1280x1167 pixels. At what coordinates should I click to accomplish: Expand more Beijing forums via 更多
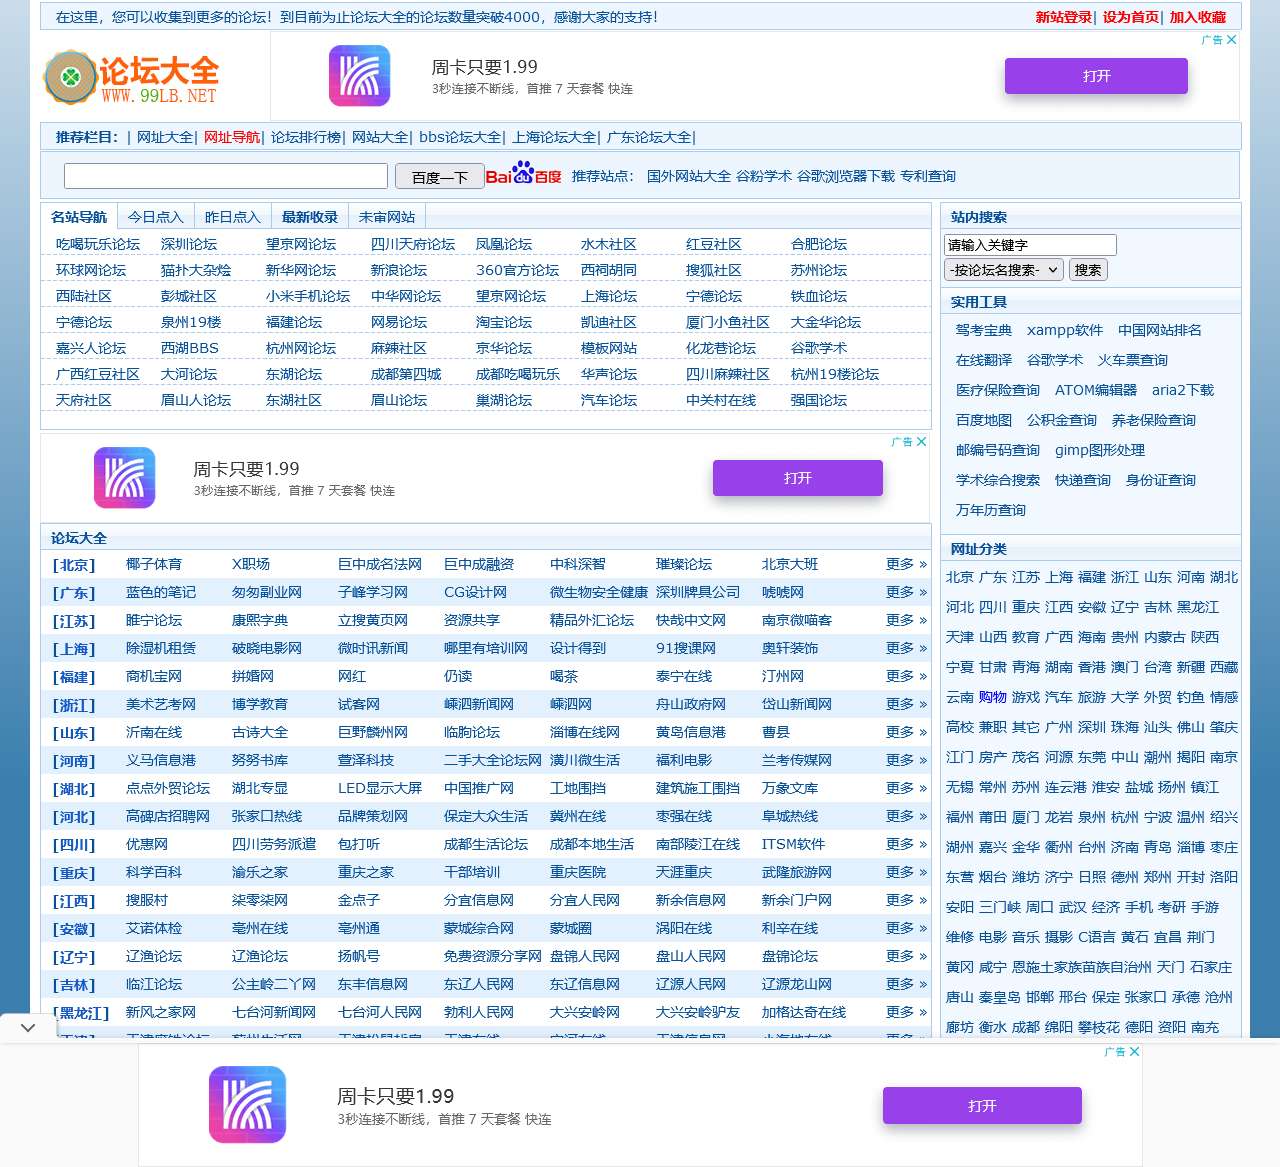pyautogui.click(x=905, y=564)
